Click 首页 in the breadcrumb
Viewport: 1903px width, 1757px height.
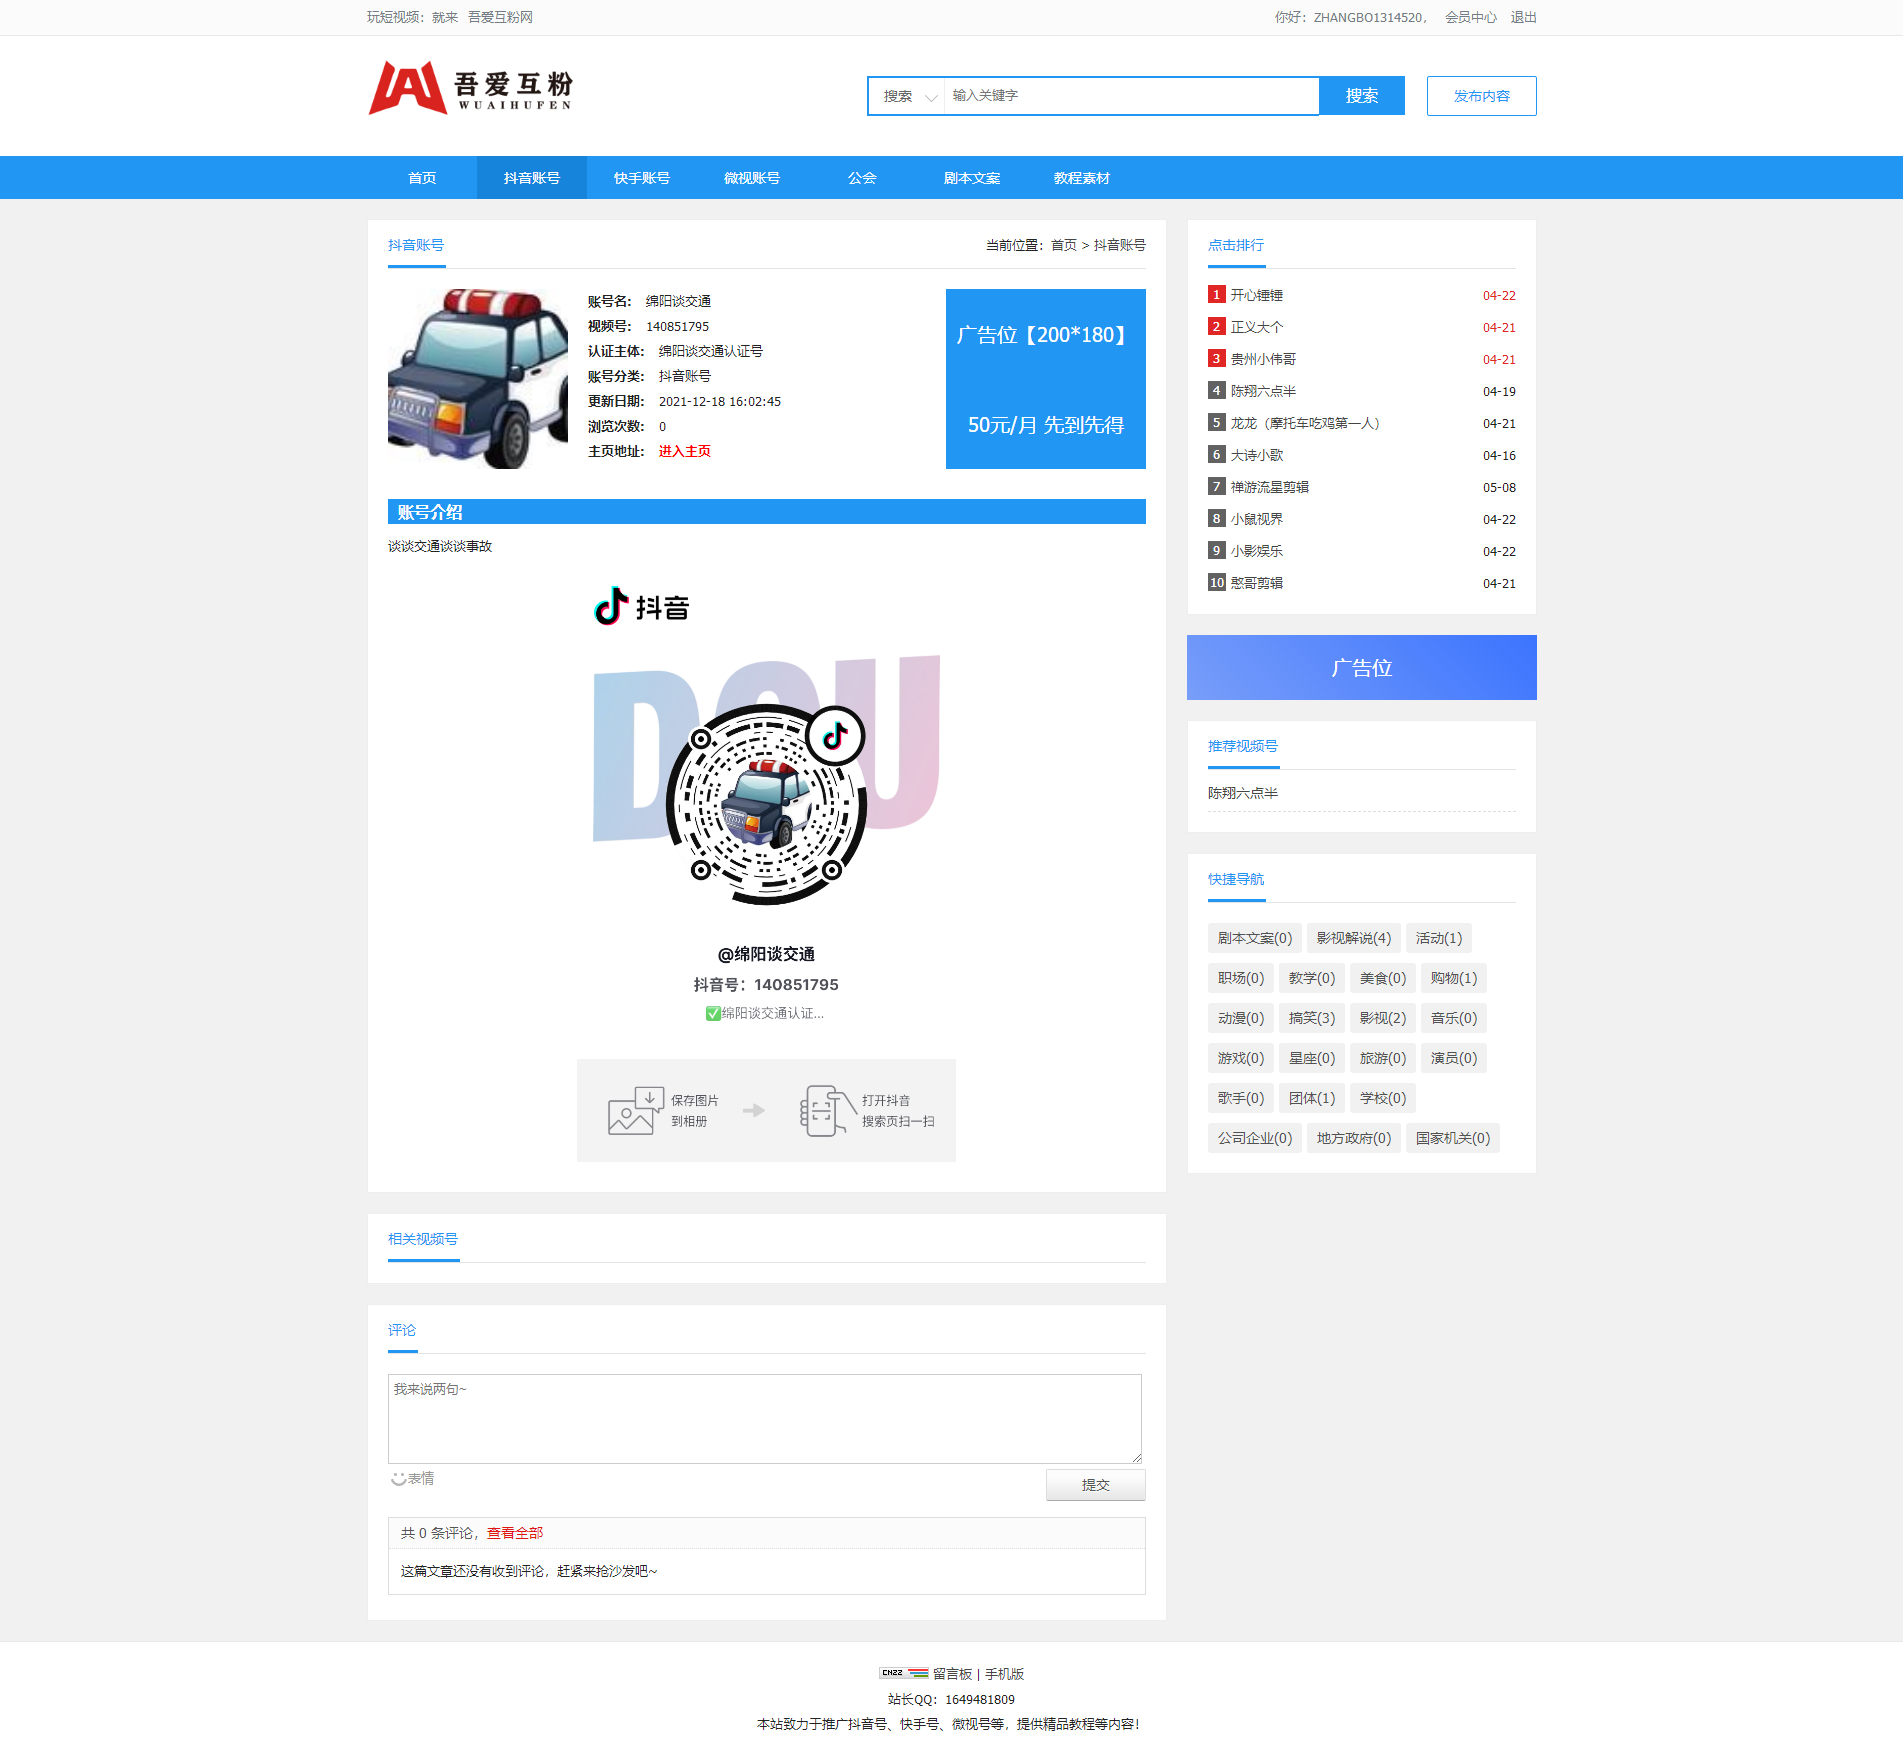click(x=1063, y=245)
